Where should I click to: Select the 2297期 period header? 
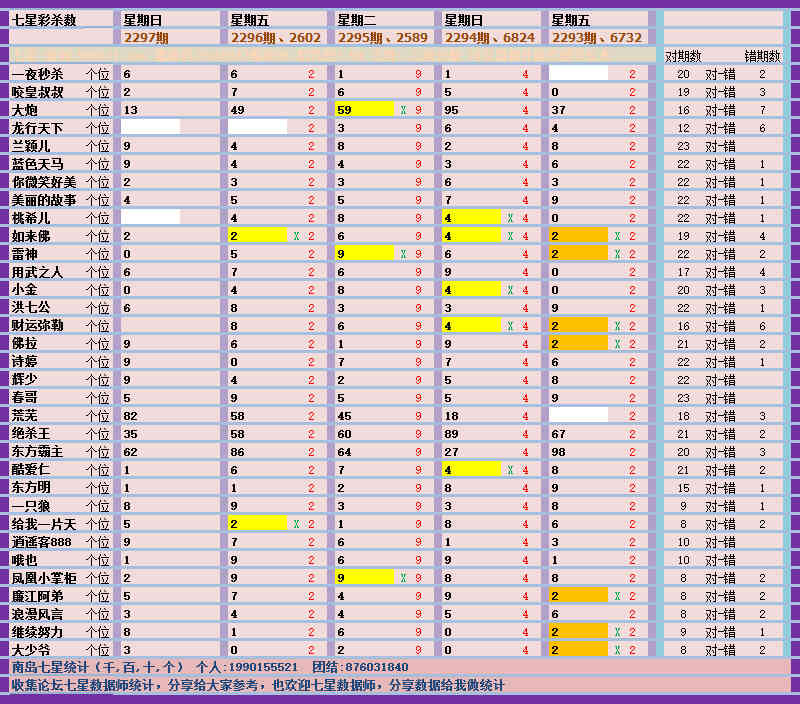[x=146, y=37]
